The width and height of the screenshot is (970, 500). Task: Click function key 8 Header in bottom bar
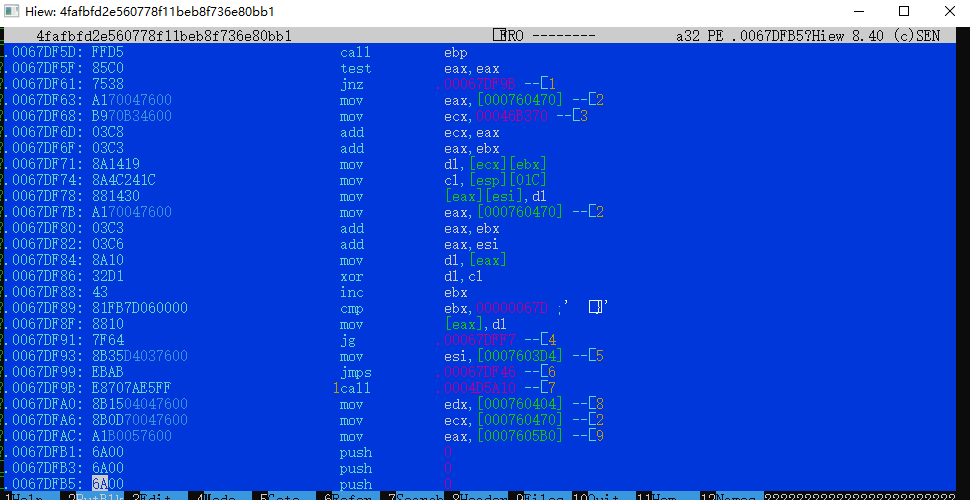pyautogui.click(x=480, y=497)
